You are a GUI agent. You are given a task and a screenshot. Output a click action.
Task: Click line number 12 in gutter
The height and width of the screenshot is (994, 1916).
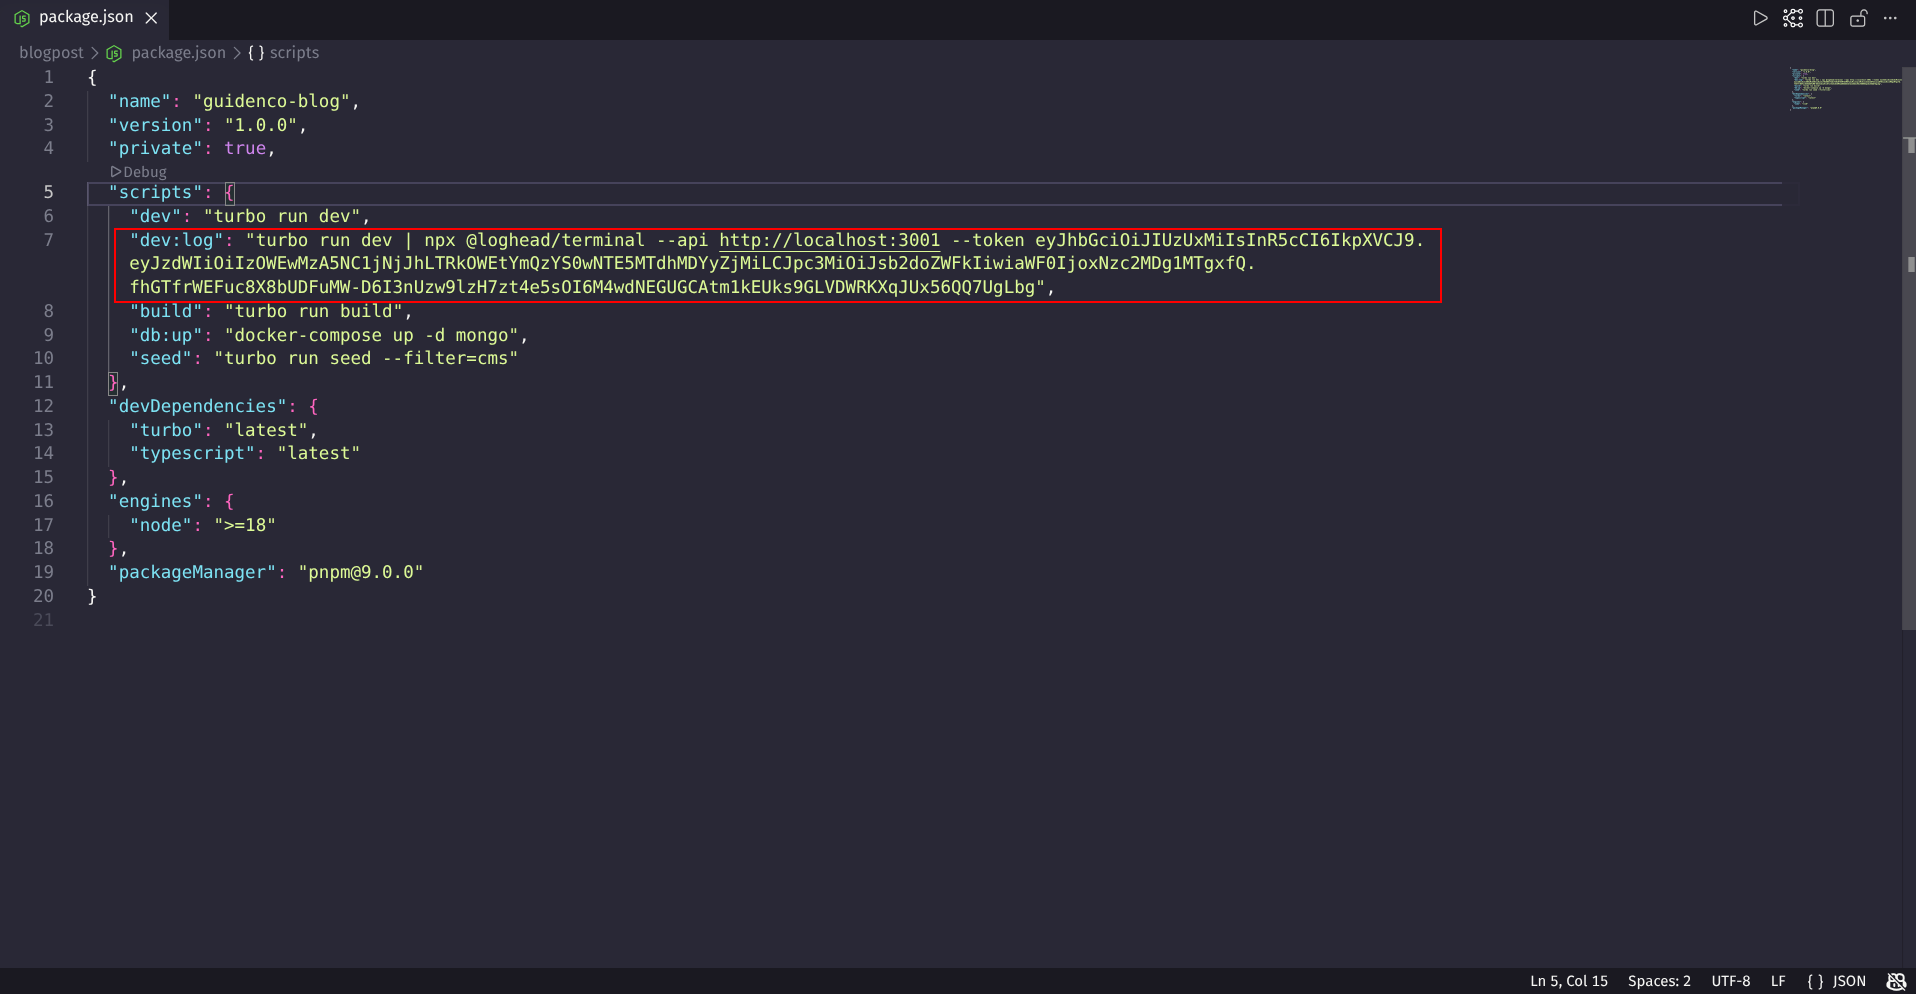point(43,406)
